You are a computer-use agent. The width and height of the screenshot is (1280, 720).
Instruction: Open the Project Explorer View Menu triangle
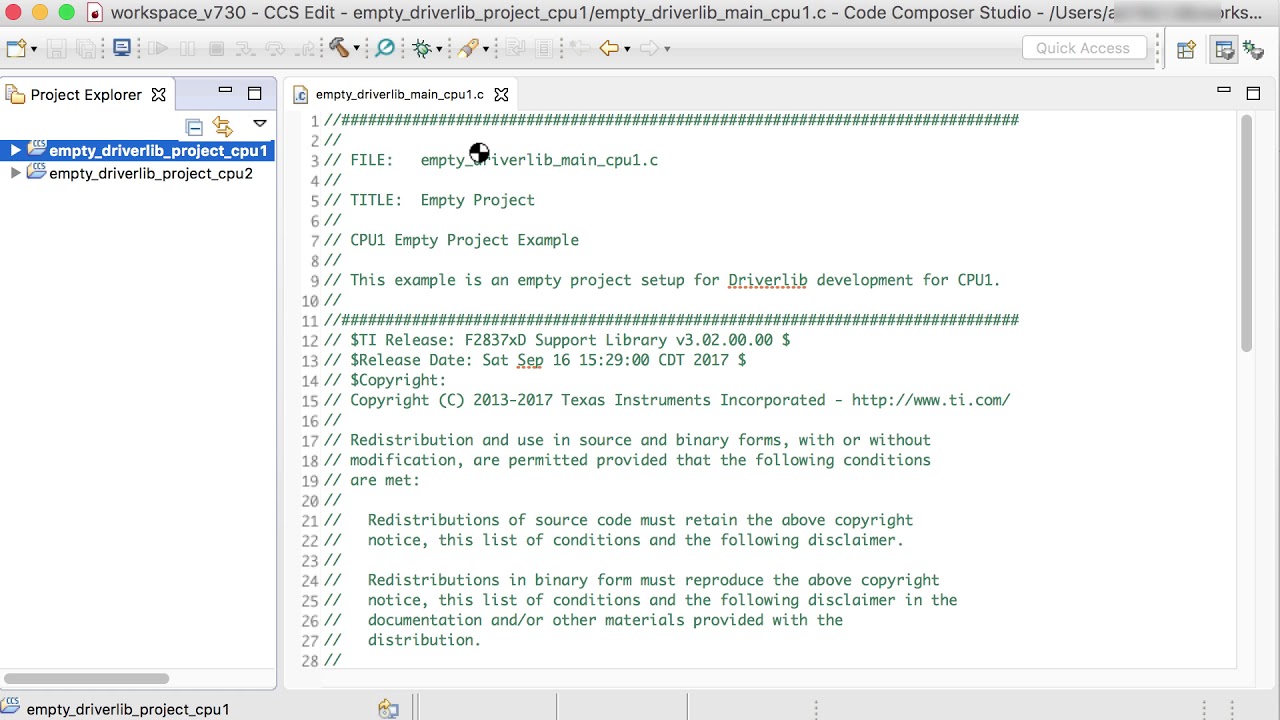click(x=259, y=124)
